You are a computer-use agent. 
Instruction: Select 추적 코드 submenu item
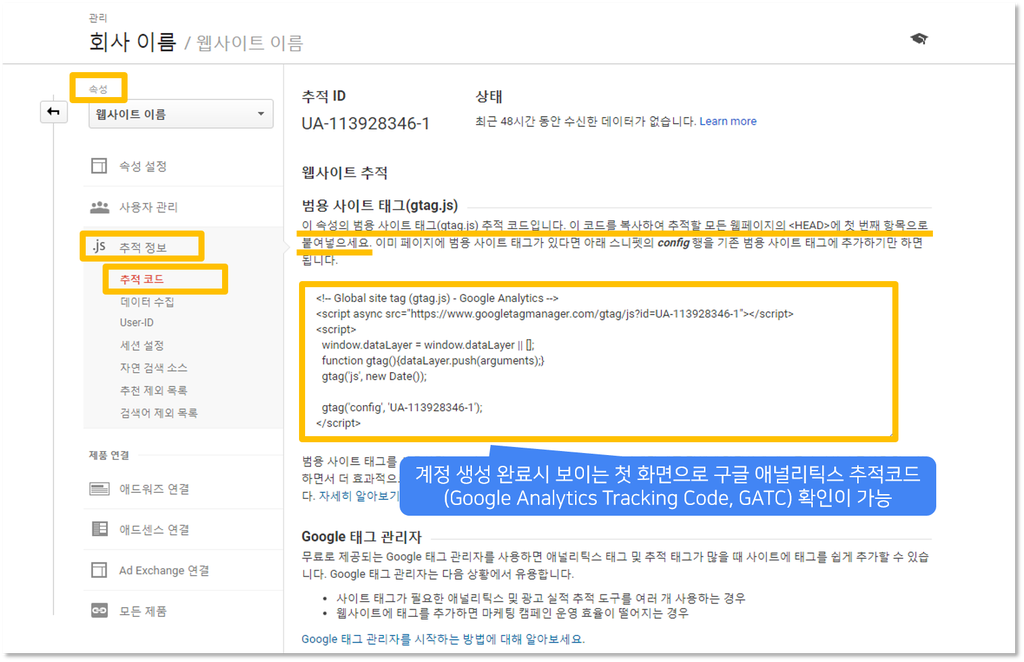[x=142, y=279]
